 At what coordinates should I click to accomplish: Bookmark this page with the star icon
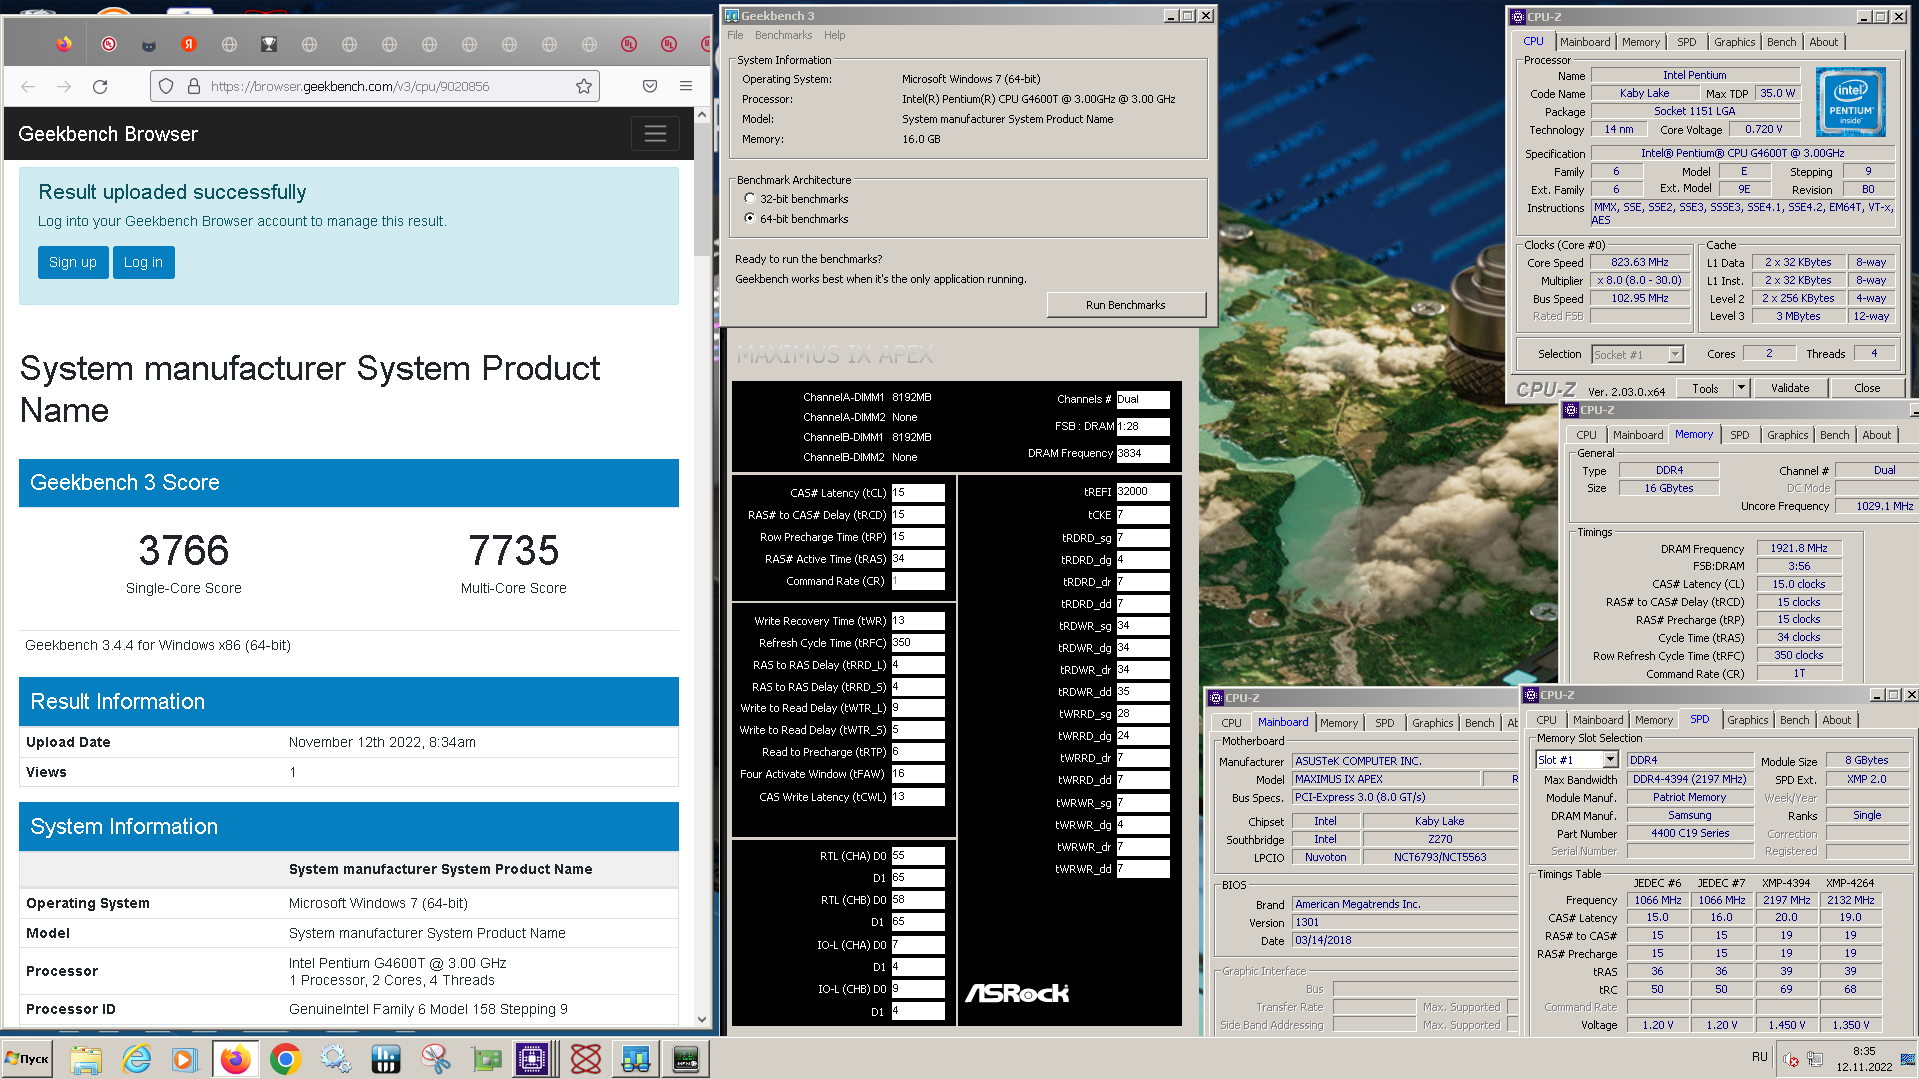point(584,87)
